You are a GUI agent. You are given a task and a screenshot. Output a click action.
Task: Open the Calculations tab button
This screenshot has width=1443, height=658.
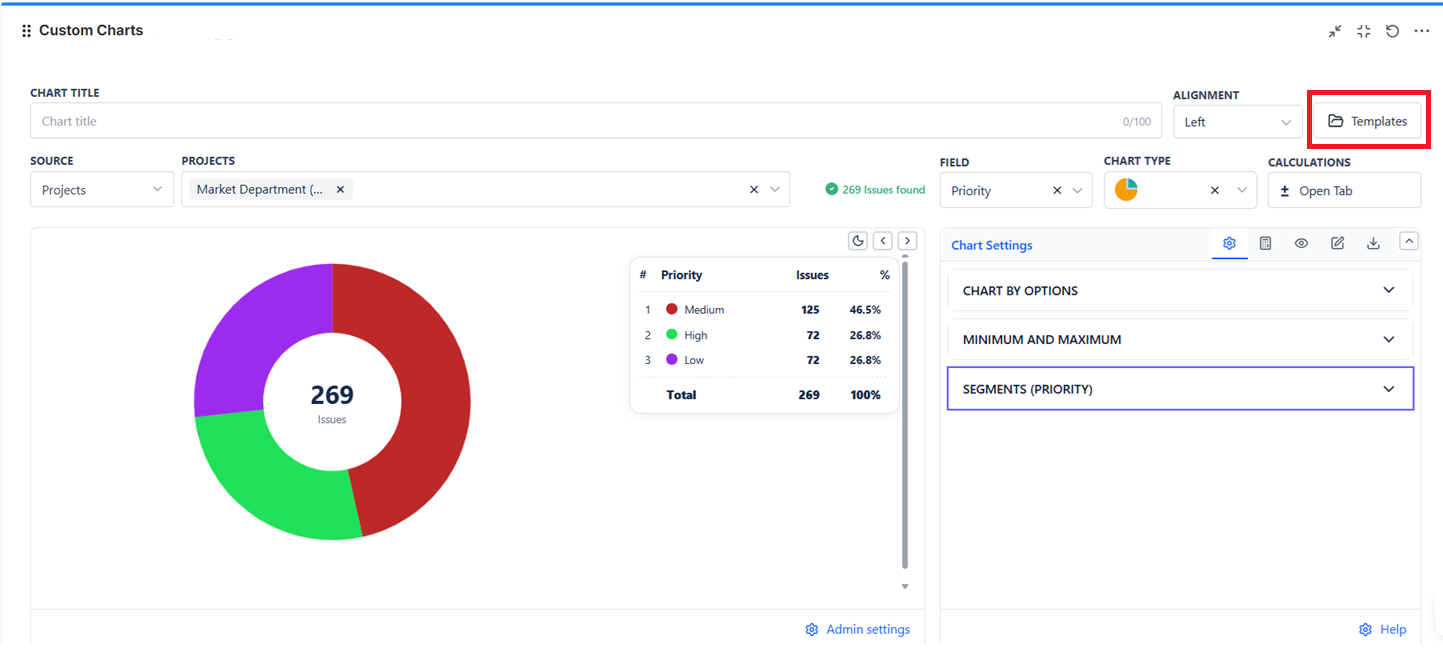pyautogui.click(x=1344, y=190)
